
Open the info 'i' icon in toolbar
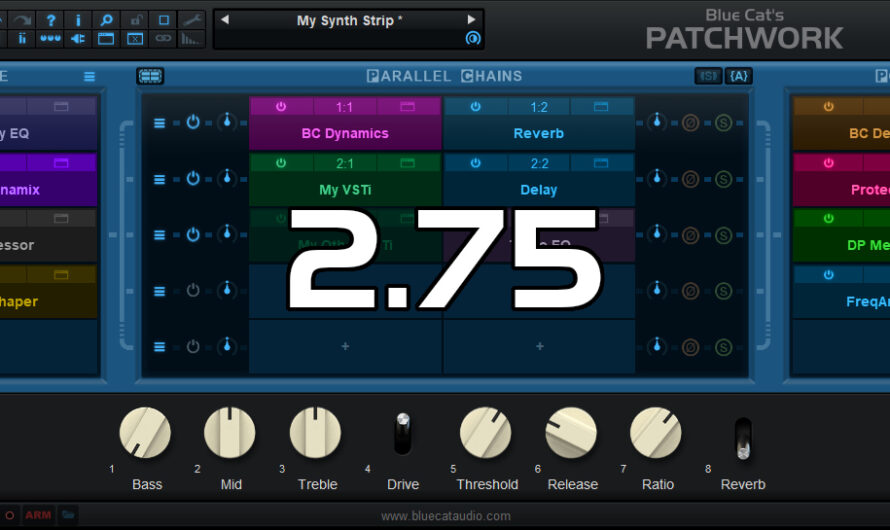coord(78,20)
